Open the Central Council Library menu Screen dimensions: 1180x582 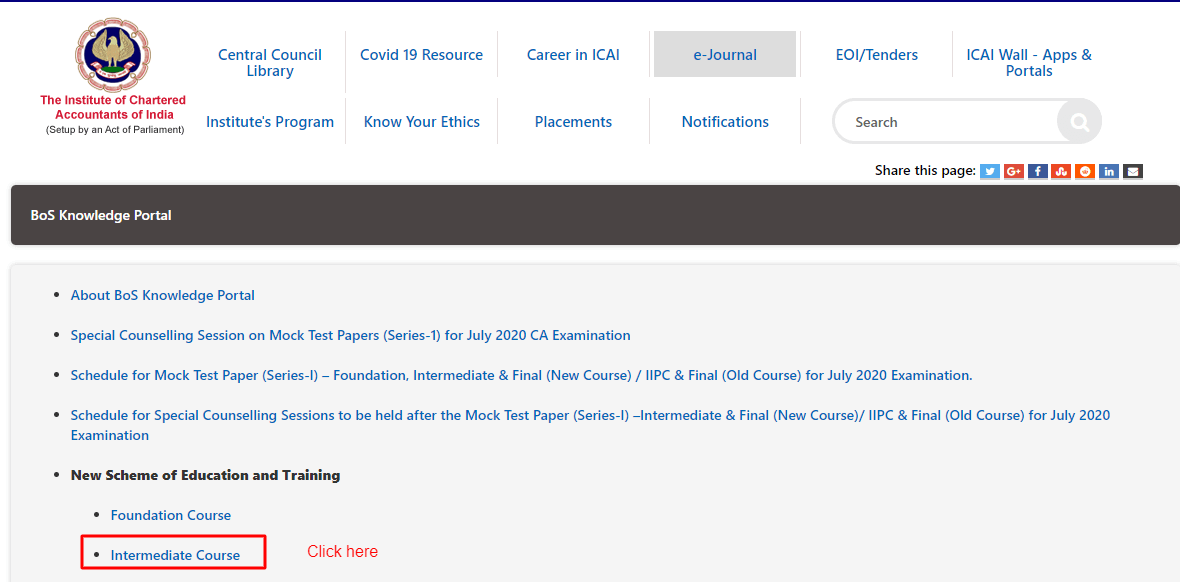[x=270, y=63]
